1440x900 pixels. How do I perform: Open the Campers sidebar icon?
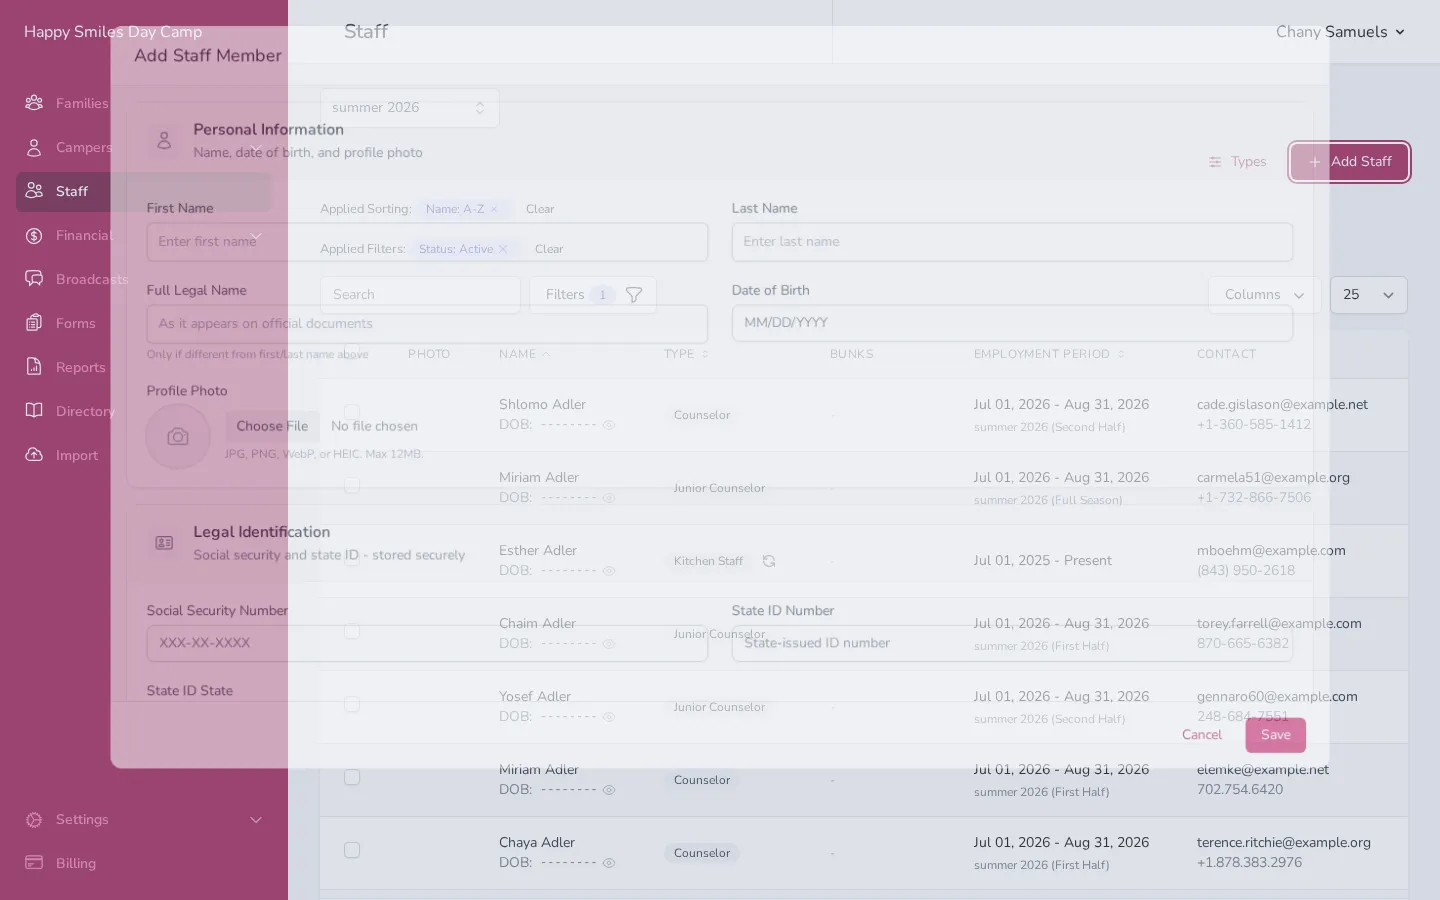34,147
